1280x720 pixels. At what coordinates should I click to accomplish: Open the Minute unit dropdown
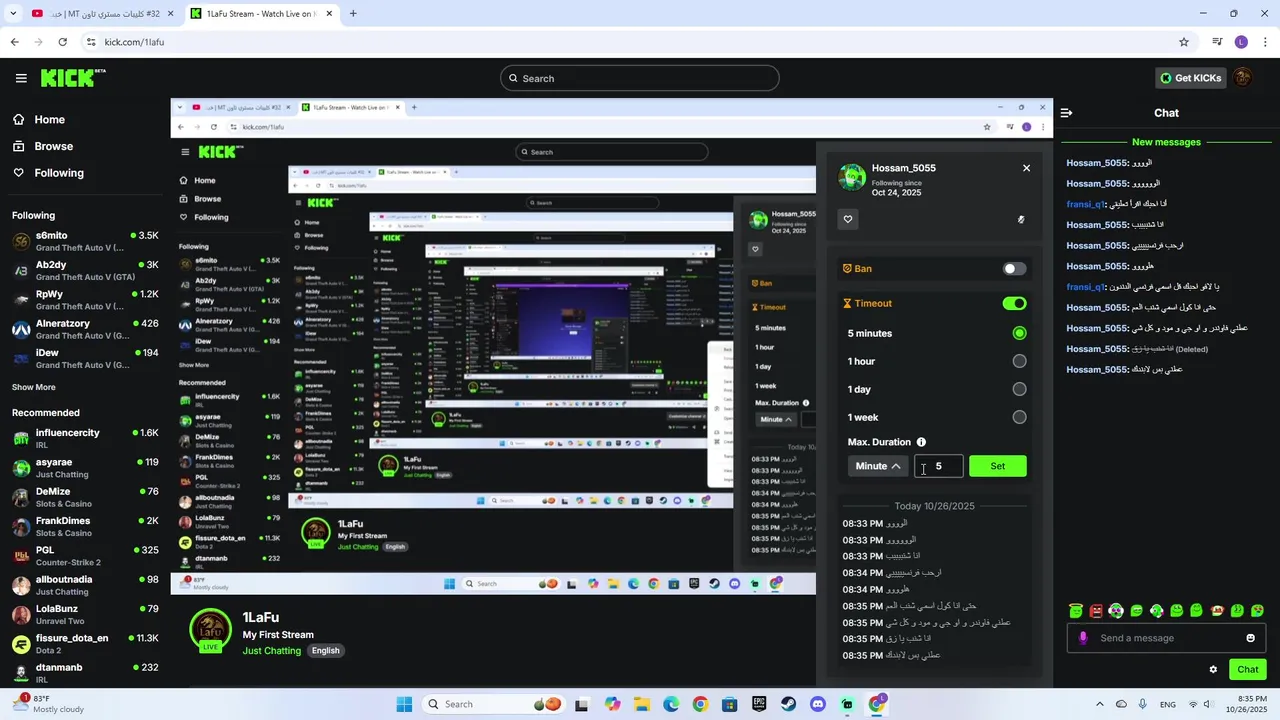(x=878, y=466)
